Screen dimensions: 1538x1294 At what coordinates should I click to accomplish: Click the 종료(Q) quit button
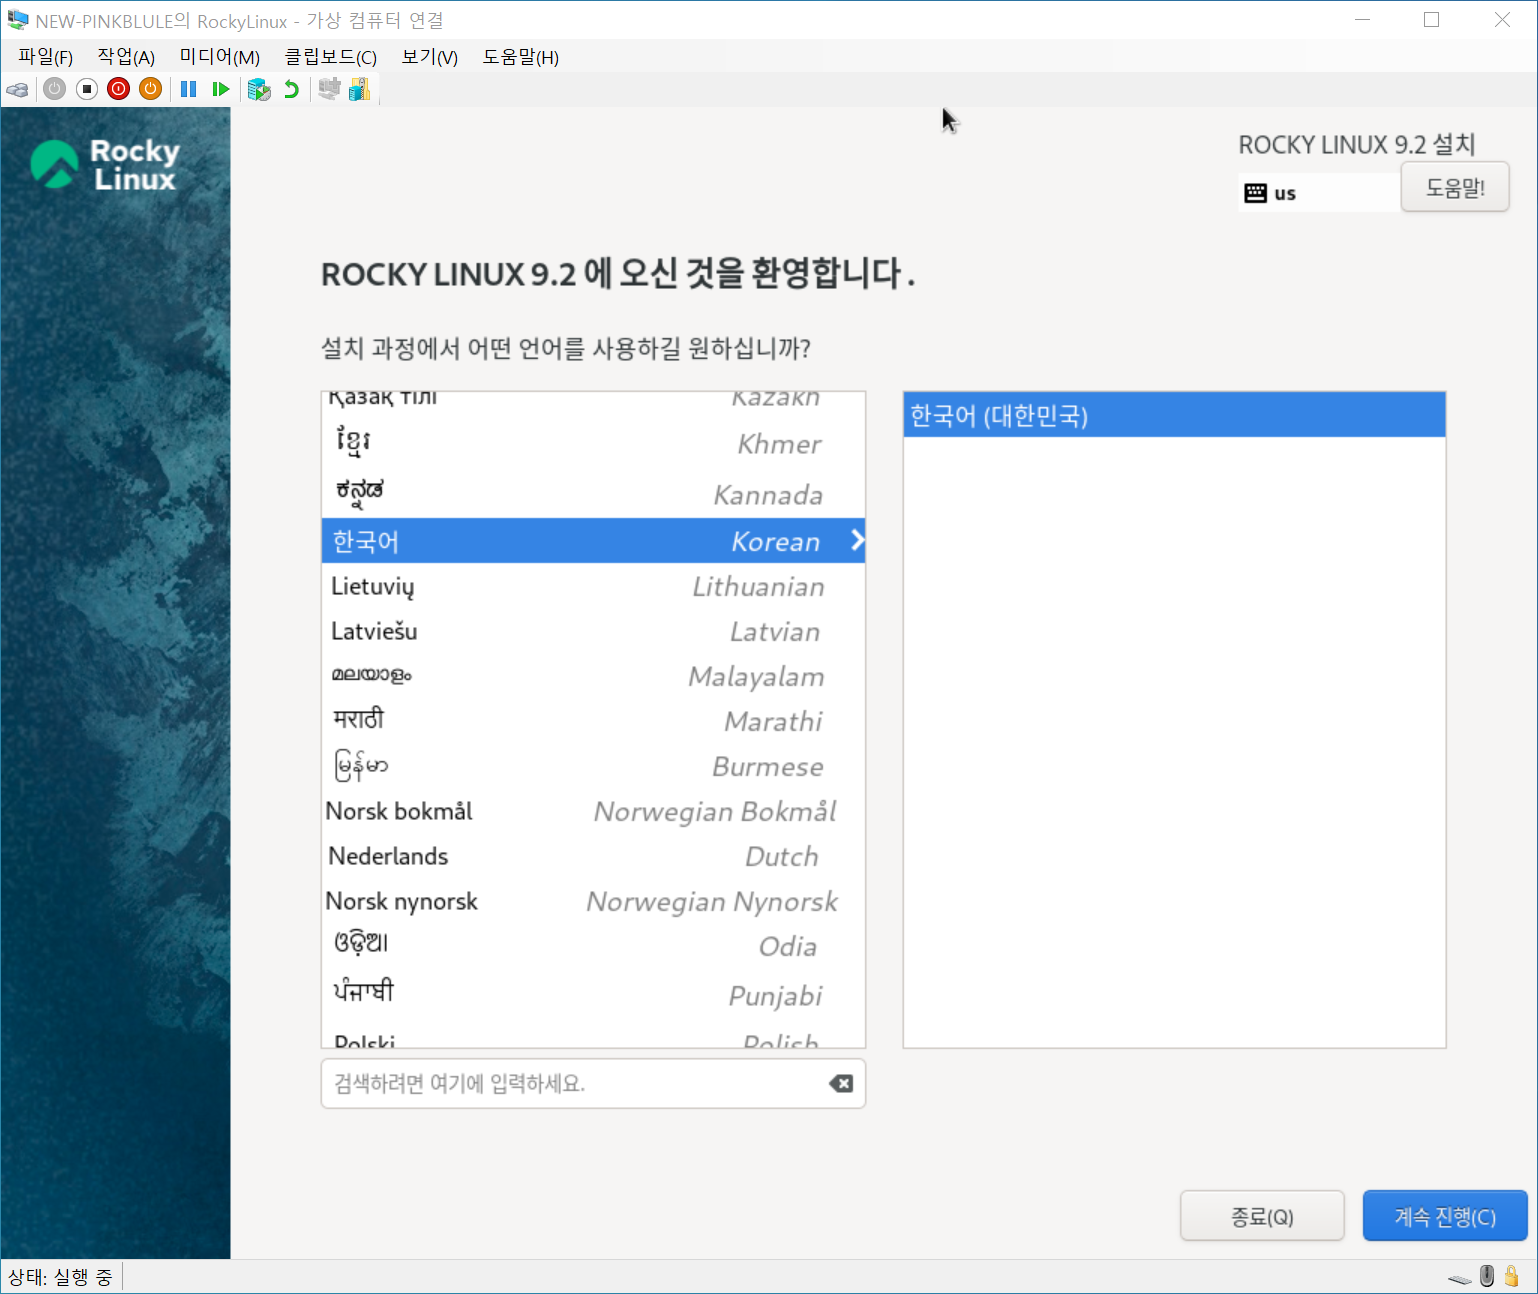(1262, 1216)
